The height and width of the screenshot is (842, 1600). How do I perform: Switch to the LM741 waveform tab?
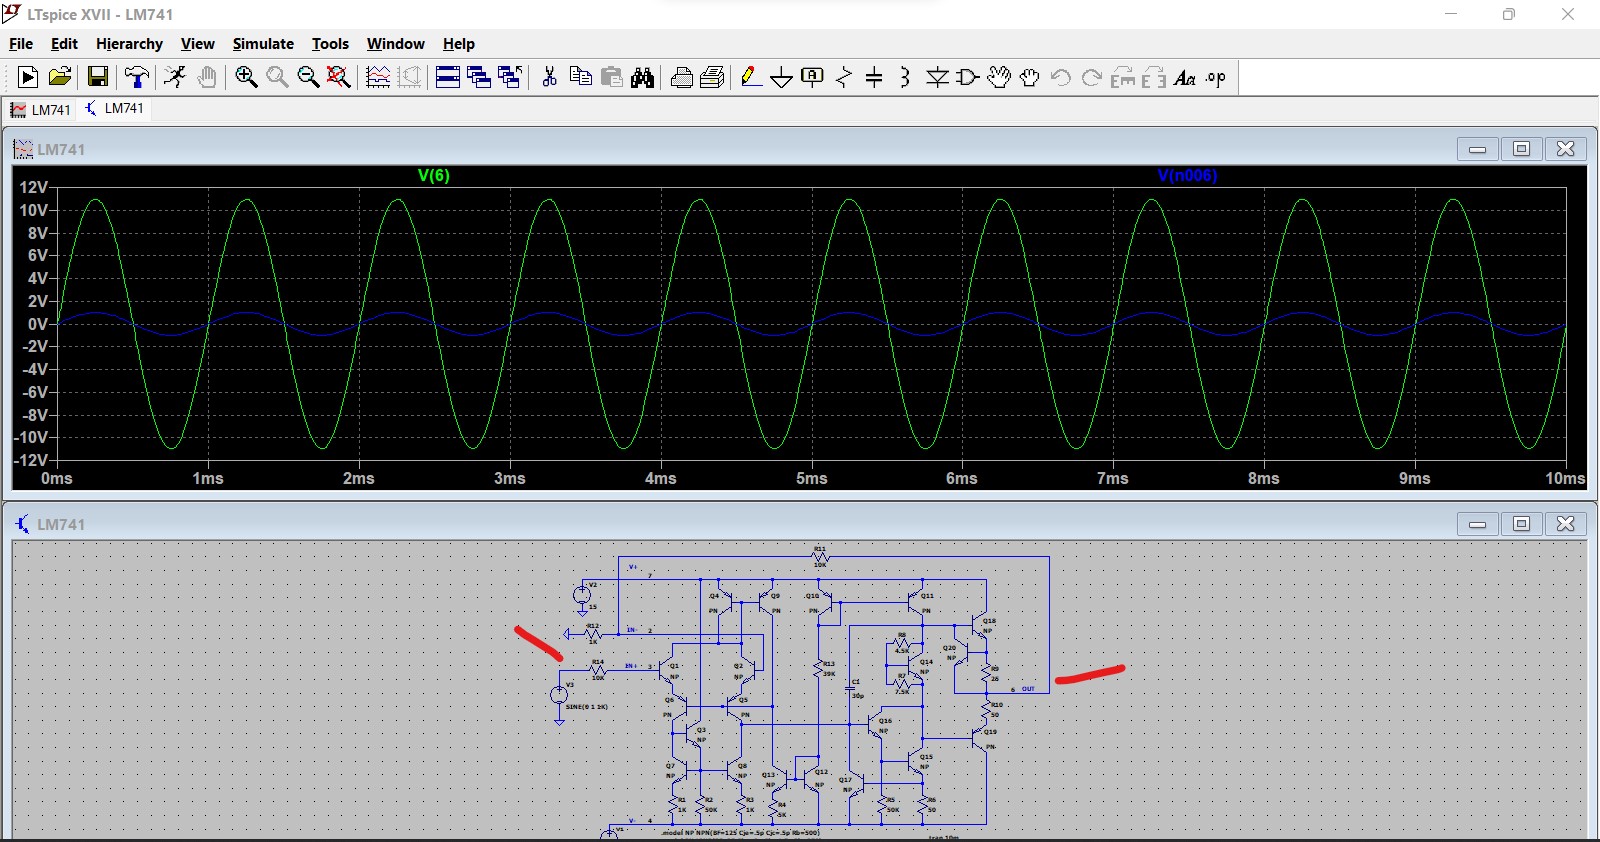41,110
